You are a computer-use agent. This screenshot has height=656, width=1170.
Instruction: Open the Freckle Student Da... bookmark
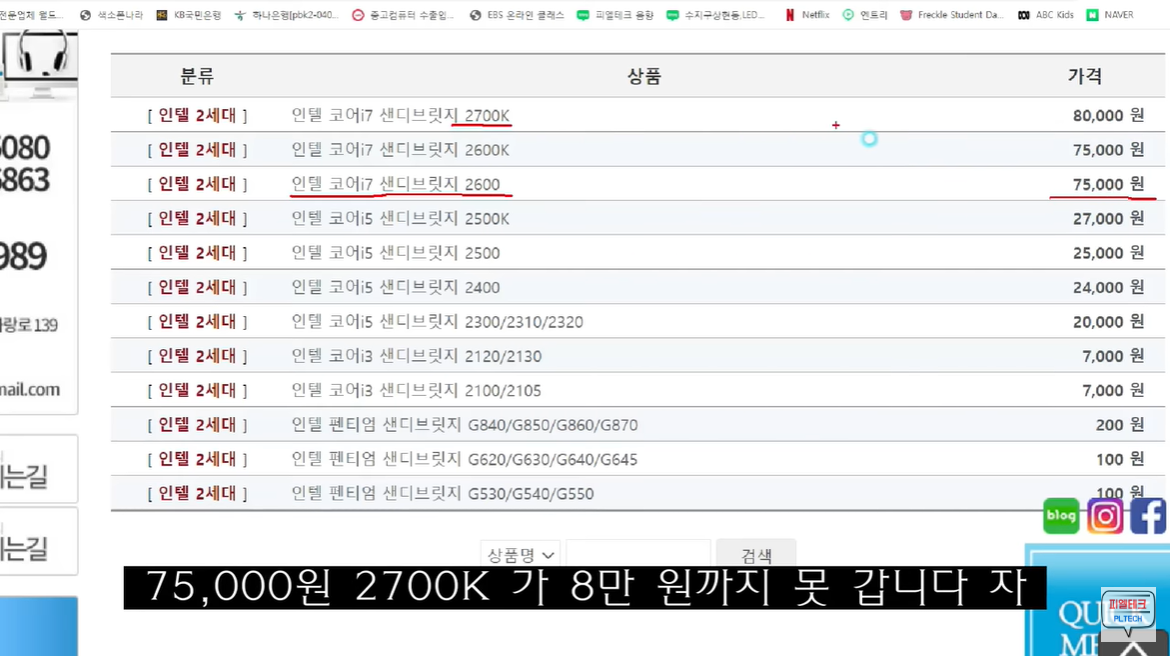click(951, 15)
